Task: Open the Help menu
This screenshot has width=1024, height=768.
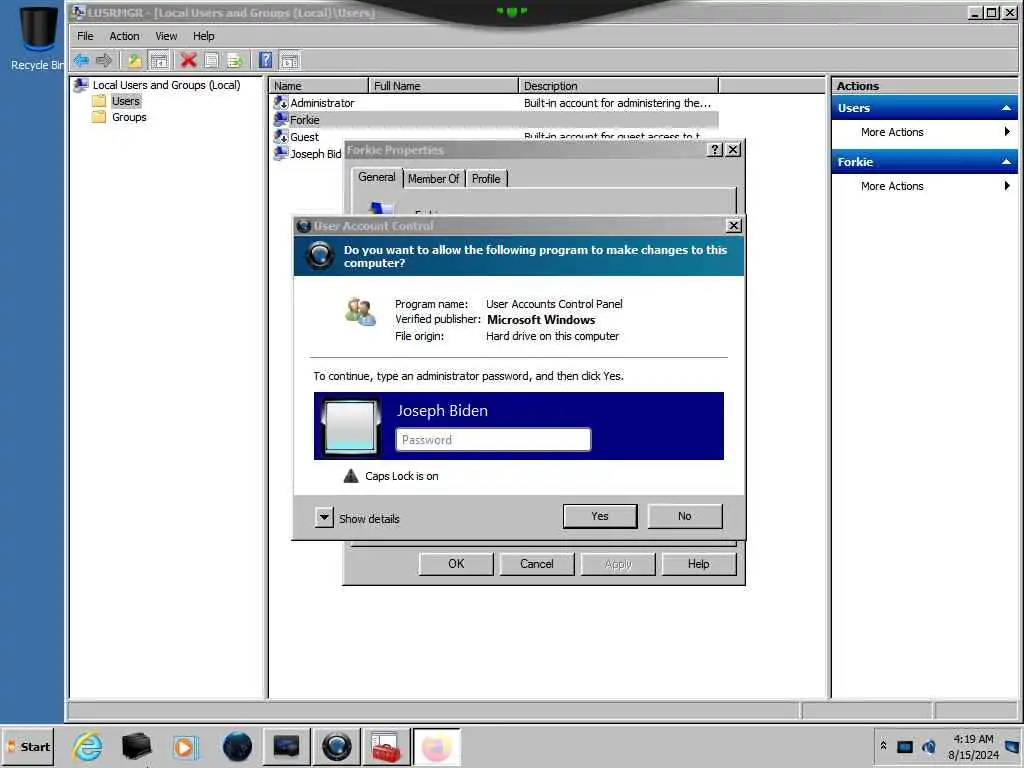Action: click(203, 36)
